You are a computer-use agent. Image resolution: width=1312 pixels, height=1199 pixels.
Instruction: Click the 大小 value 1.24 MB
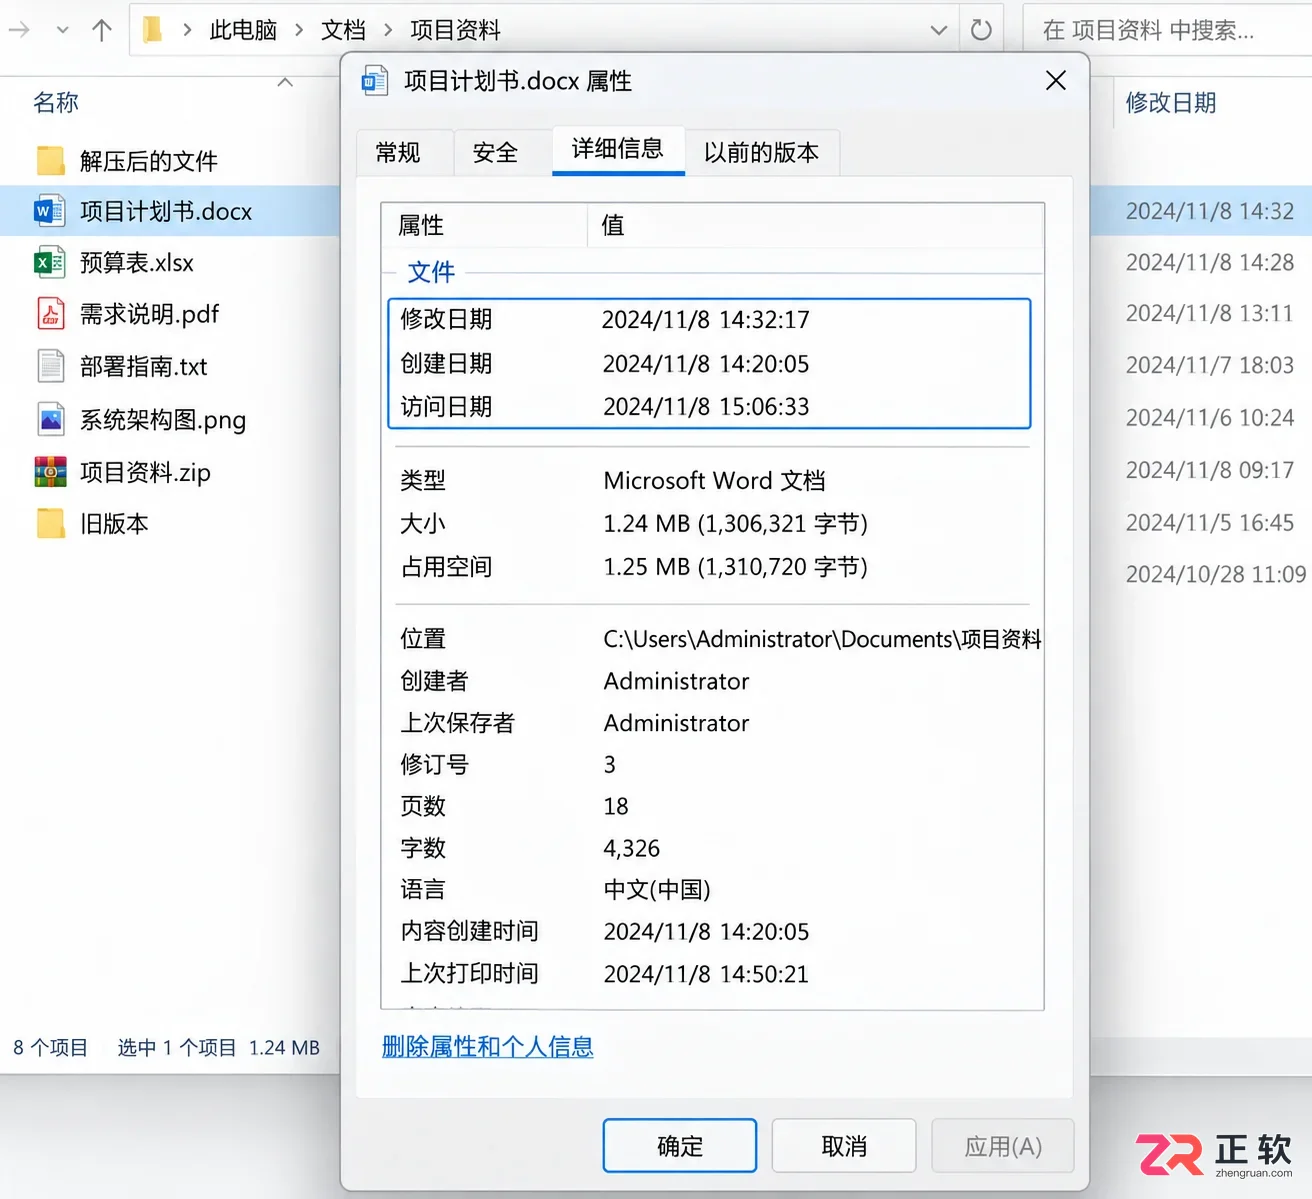(735, 523)
